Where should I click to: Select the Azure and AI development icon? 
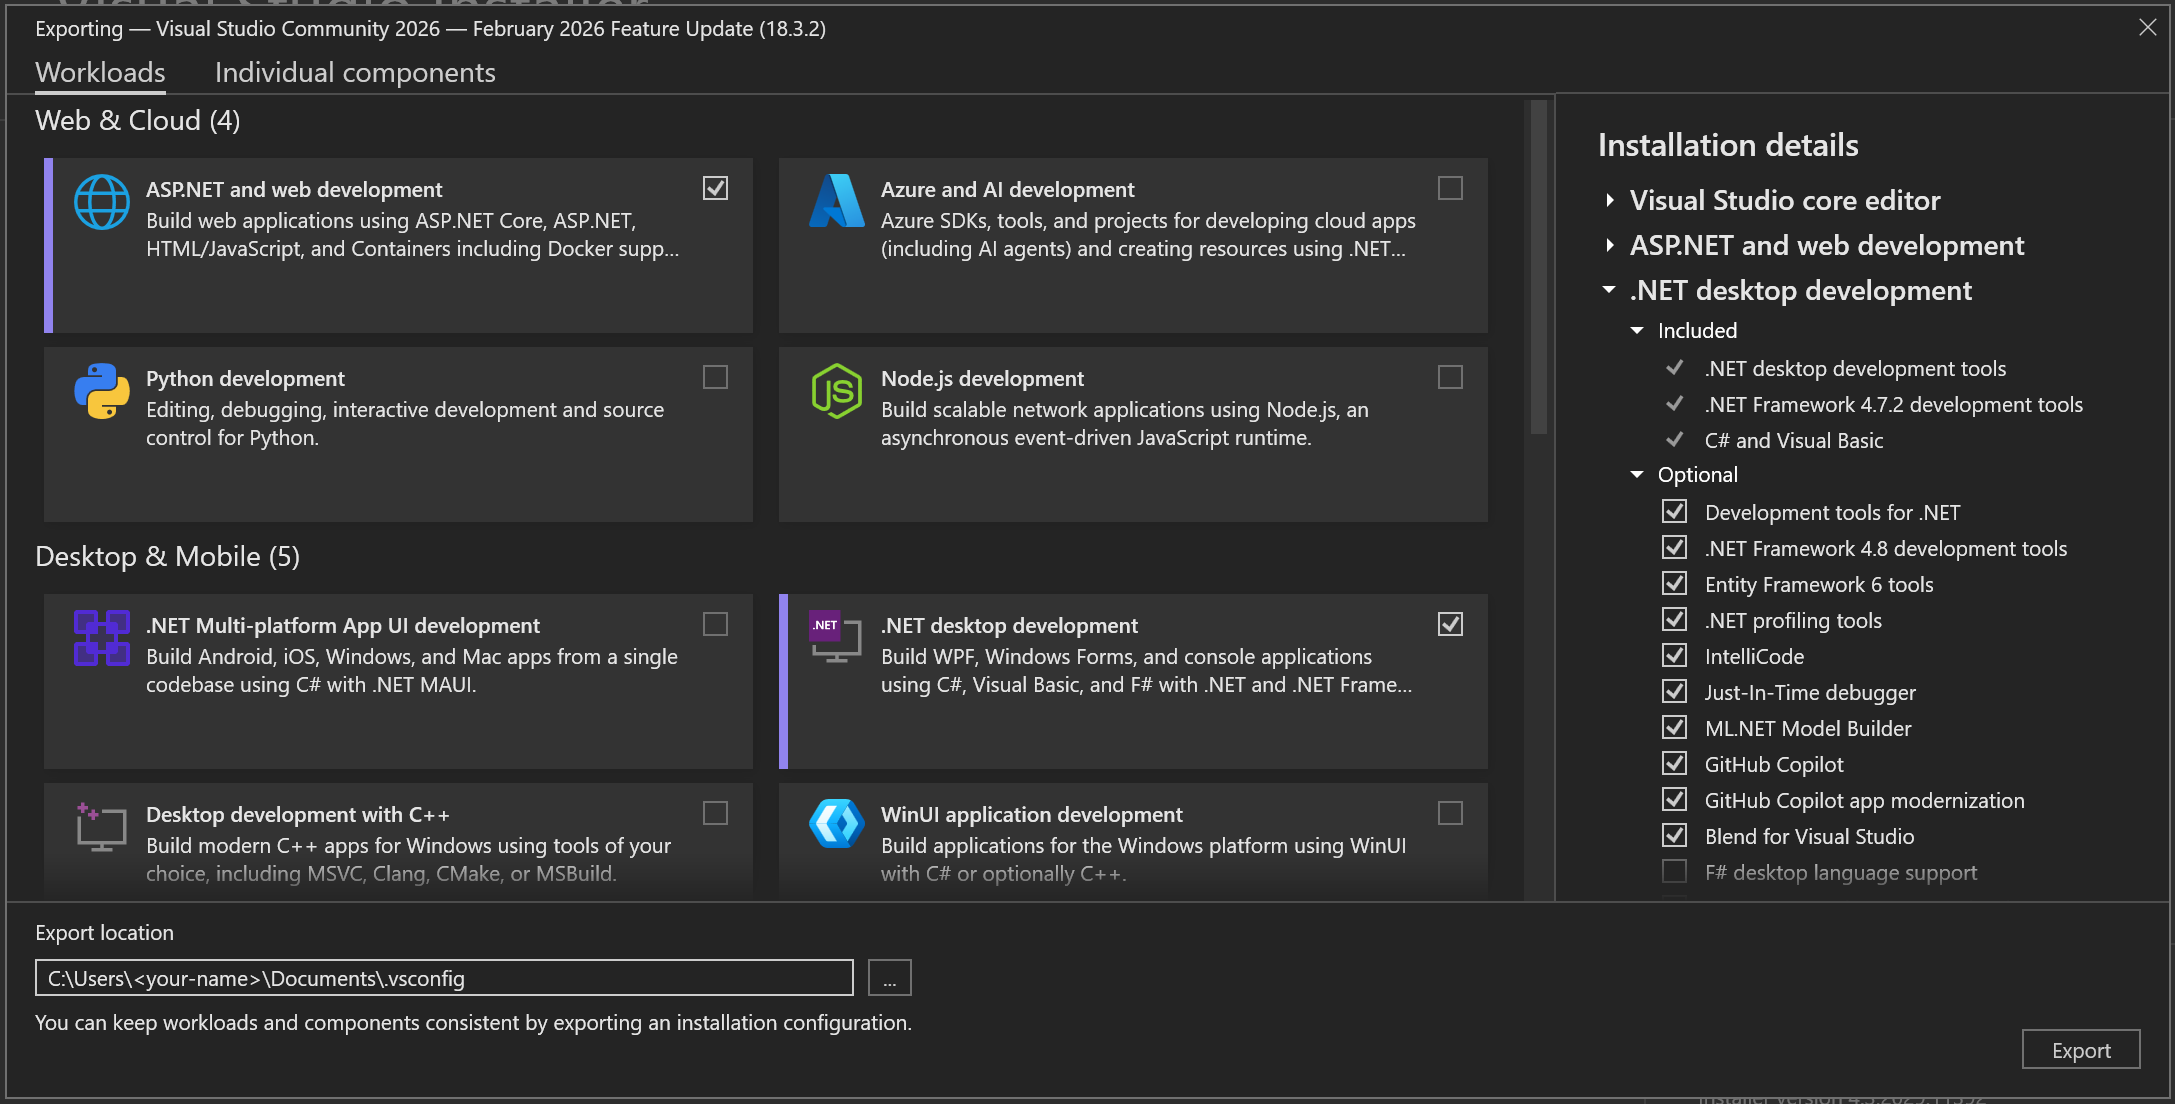[x=836, y=202]
